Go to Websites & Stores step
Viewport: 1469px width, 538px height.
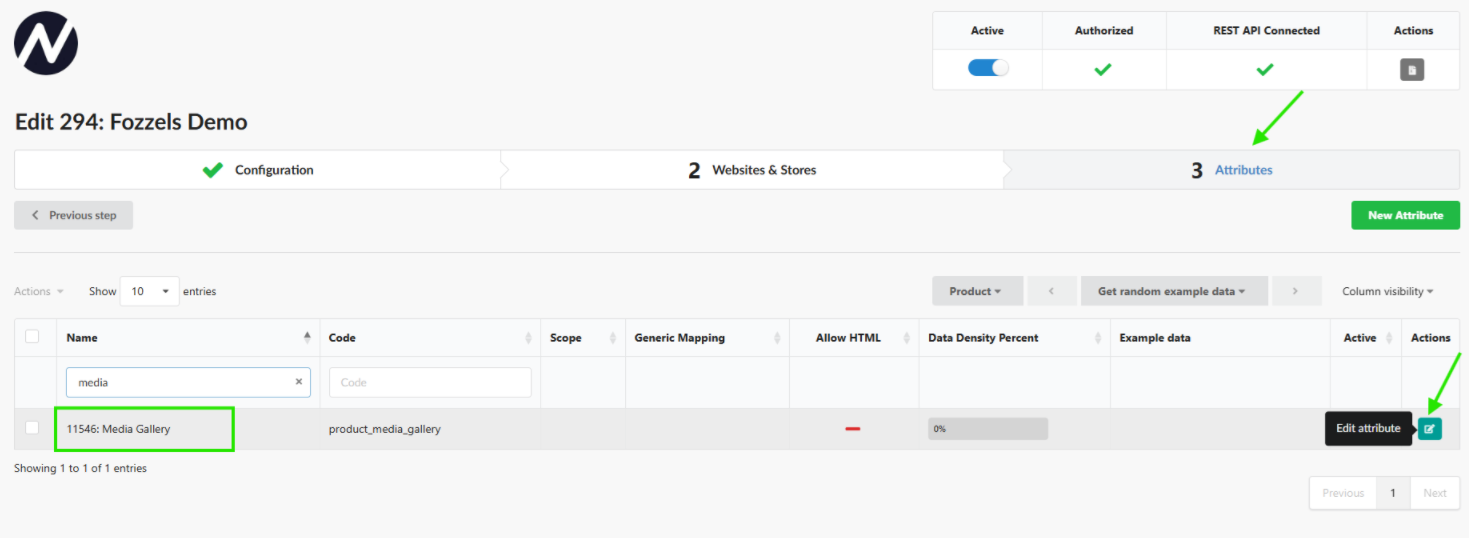(x=752, y=170)
